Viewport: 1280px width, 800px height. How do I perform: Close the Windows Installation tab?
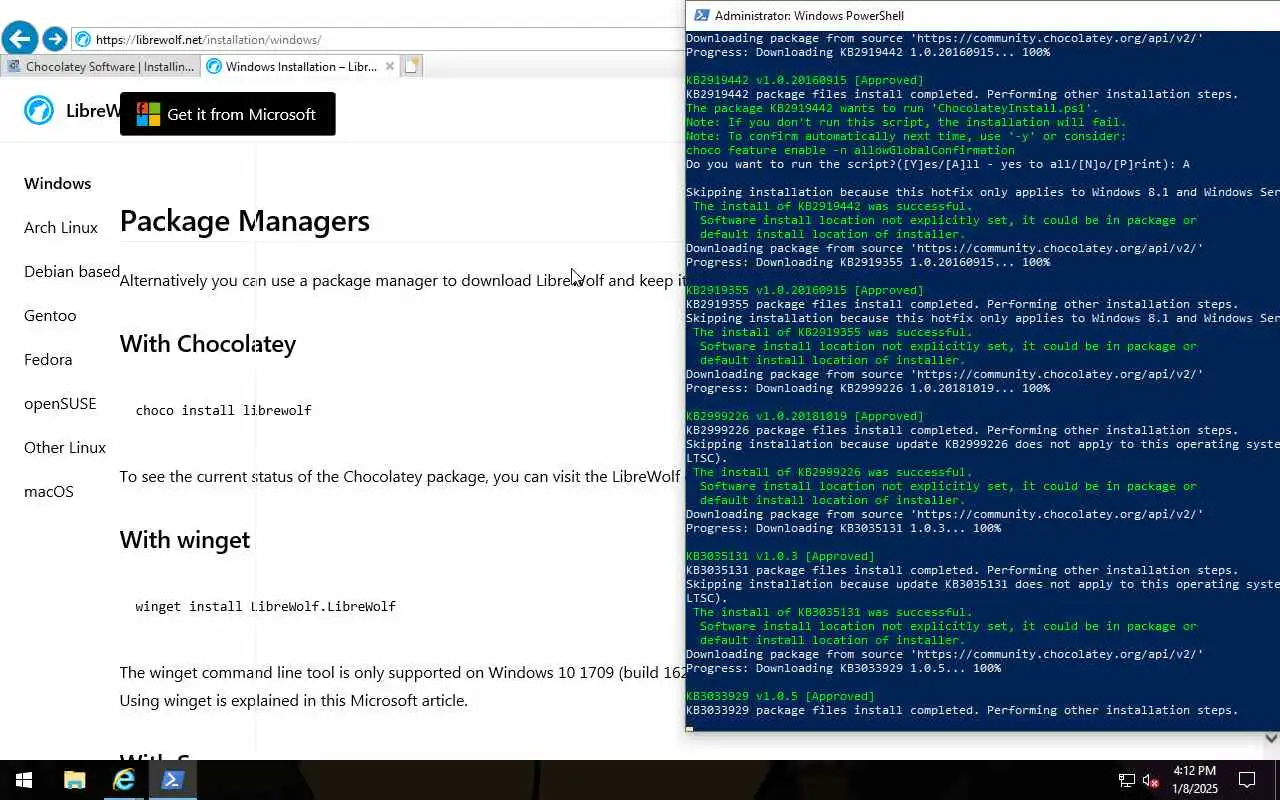click(390, 67)
